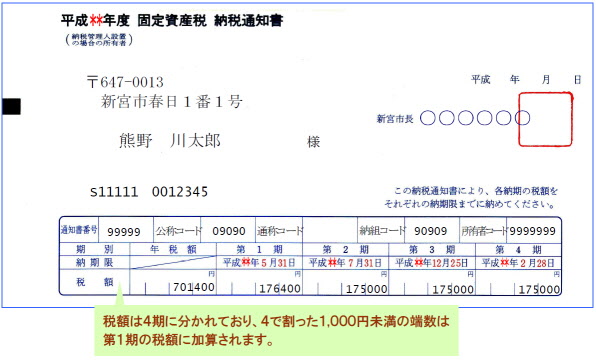Select the code 's11111 0012345'
Viewport: 596px width, 360px height.
pyautogui.click(x=149, y=192)
